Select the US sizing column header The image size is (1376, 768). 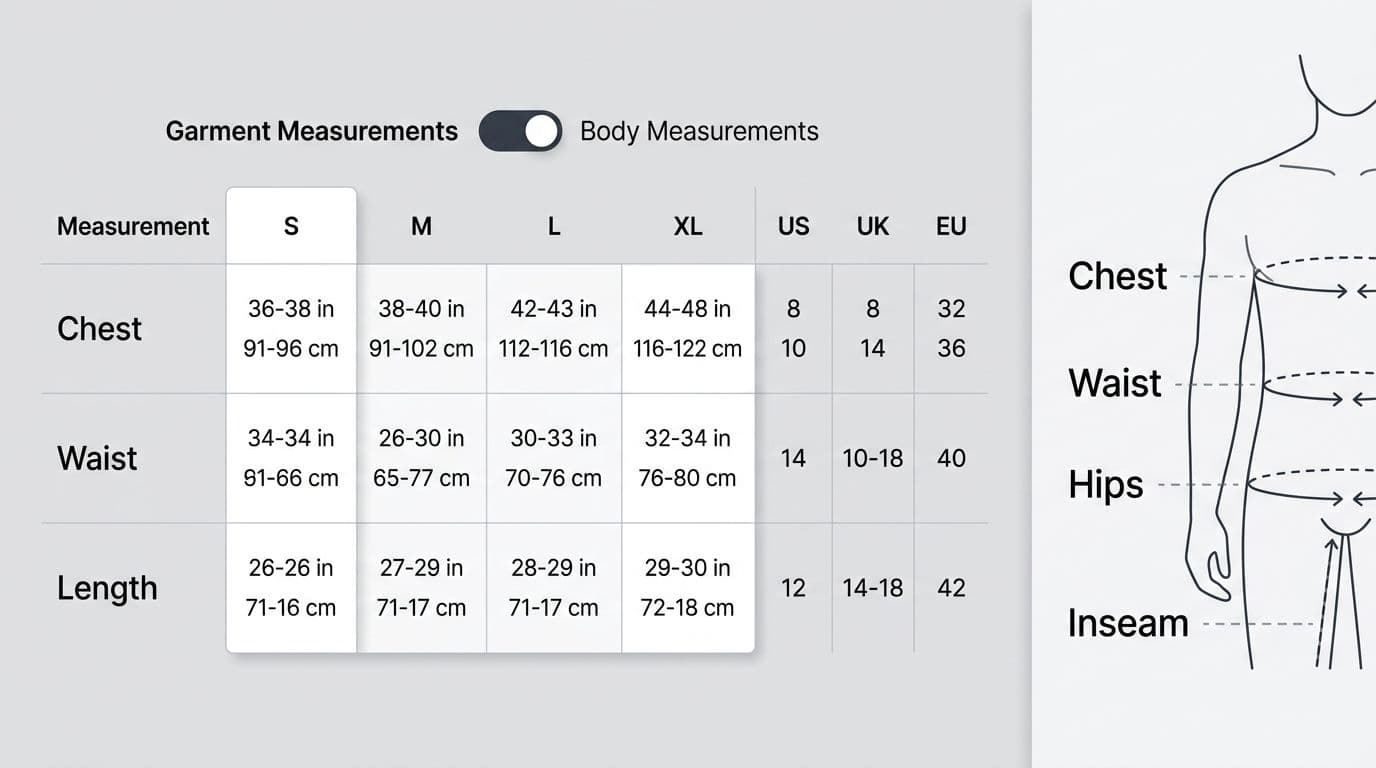pyautogui.click(x=793, y=226)
